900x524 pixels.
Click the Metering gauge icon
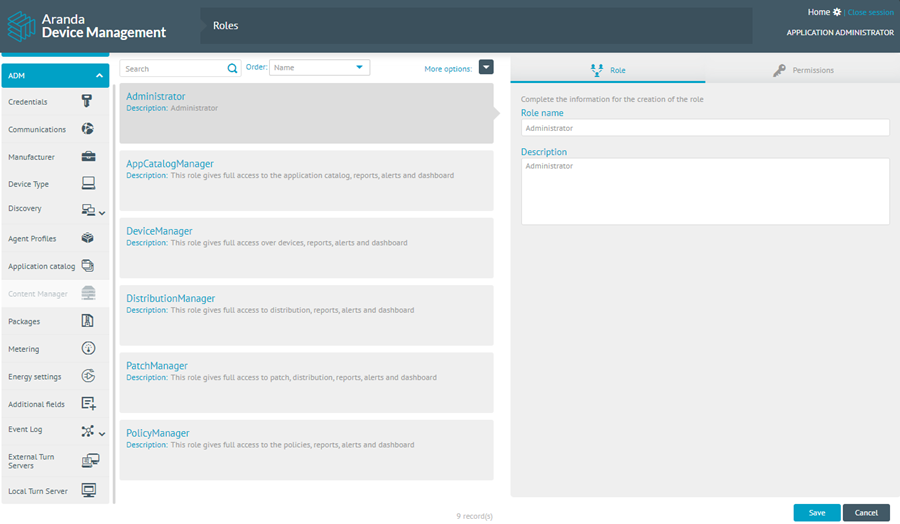point(88,348)
